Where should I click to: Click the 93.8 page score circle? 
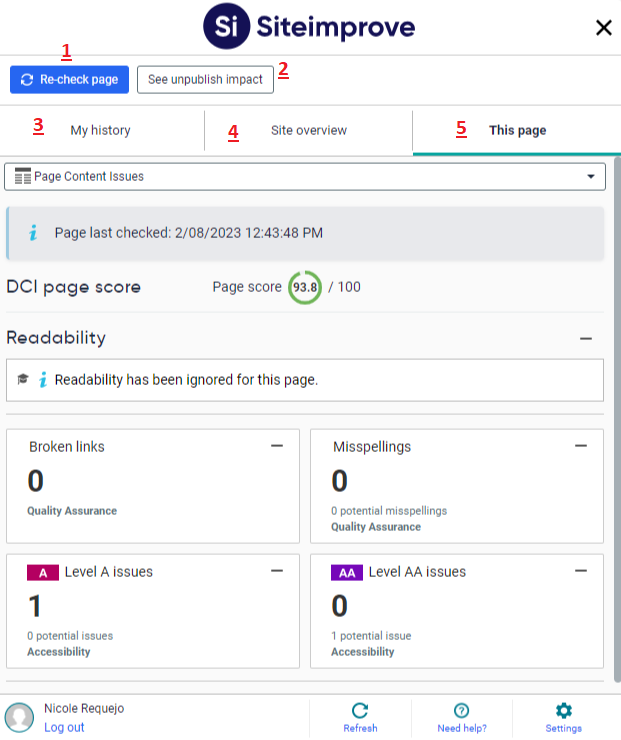(305, 287)
